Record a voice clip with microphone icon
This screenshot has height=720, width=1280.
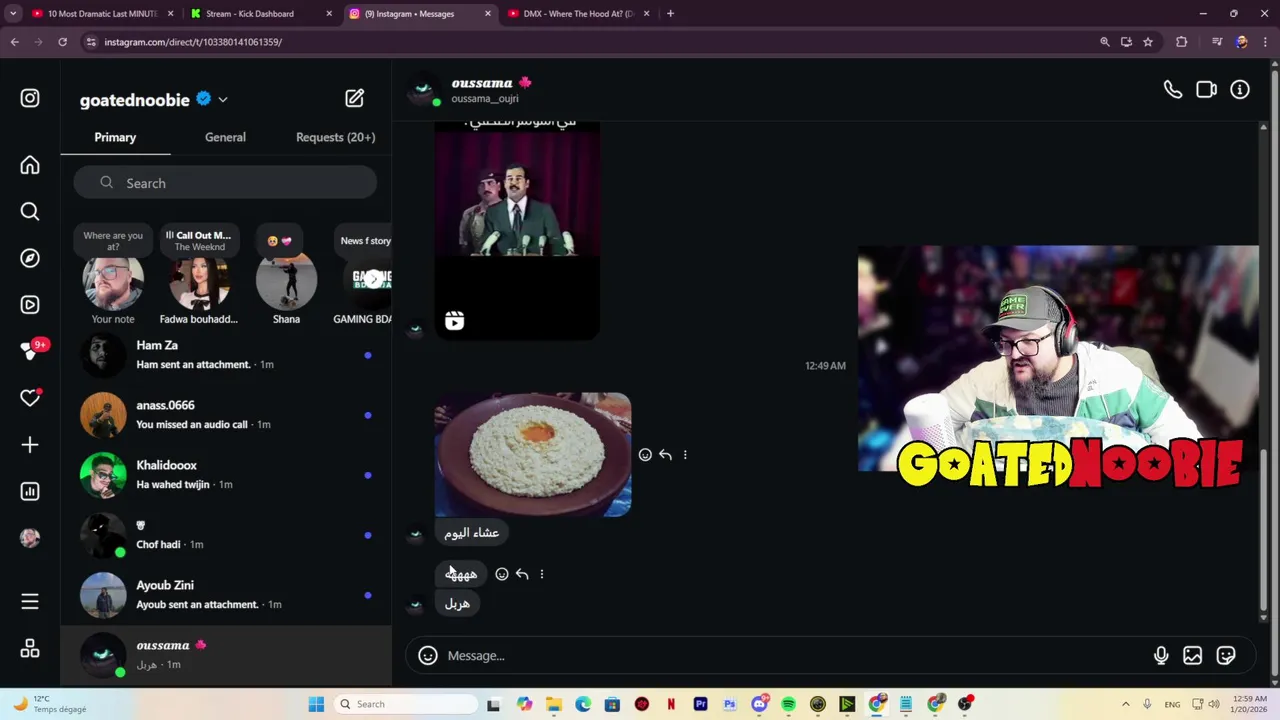pos(1161,656)
